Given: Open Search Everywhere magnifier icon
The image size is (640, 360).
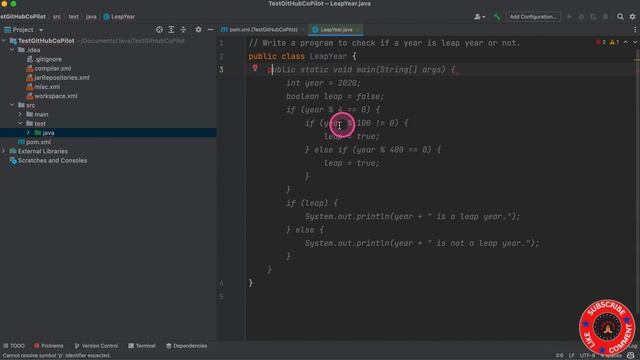Looking at the screenshot, I should click(620, 17).
